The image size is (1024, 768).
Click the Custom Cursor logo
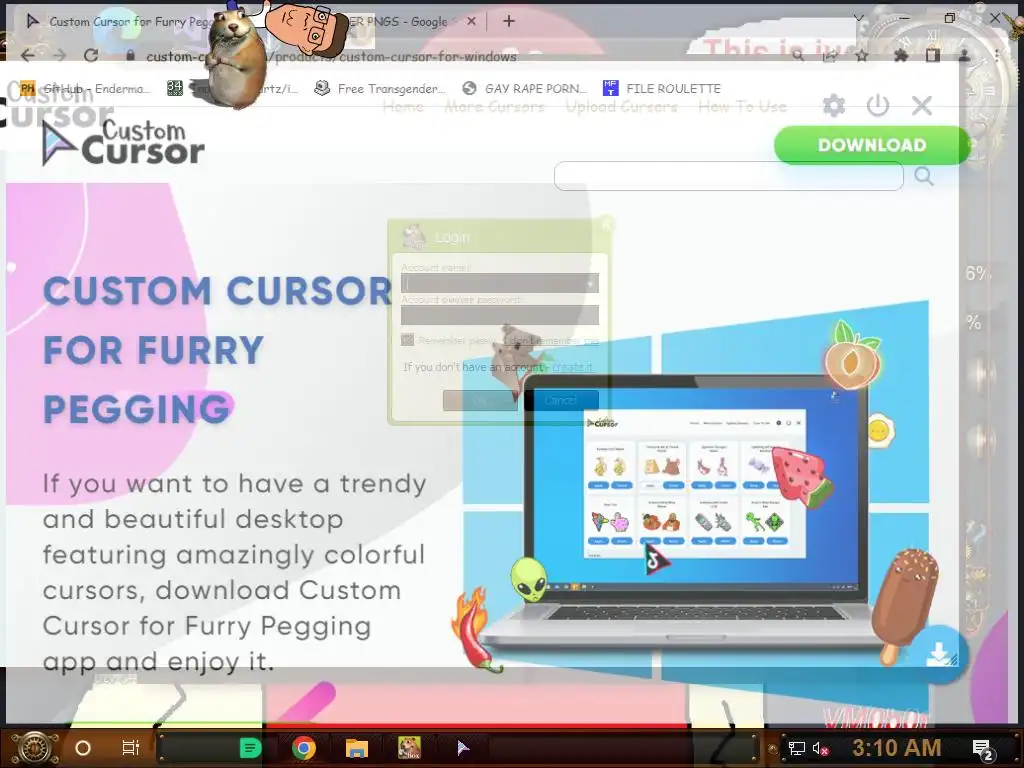[x=123, y=144]
